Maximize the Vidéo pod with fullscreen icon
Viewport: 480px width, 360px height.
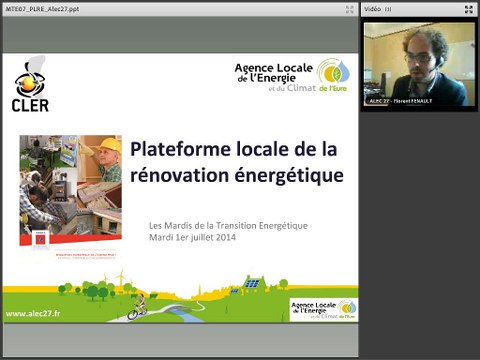(469, 9)
